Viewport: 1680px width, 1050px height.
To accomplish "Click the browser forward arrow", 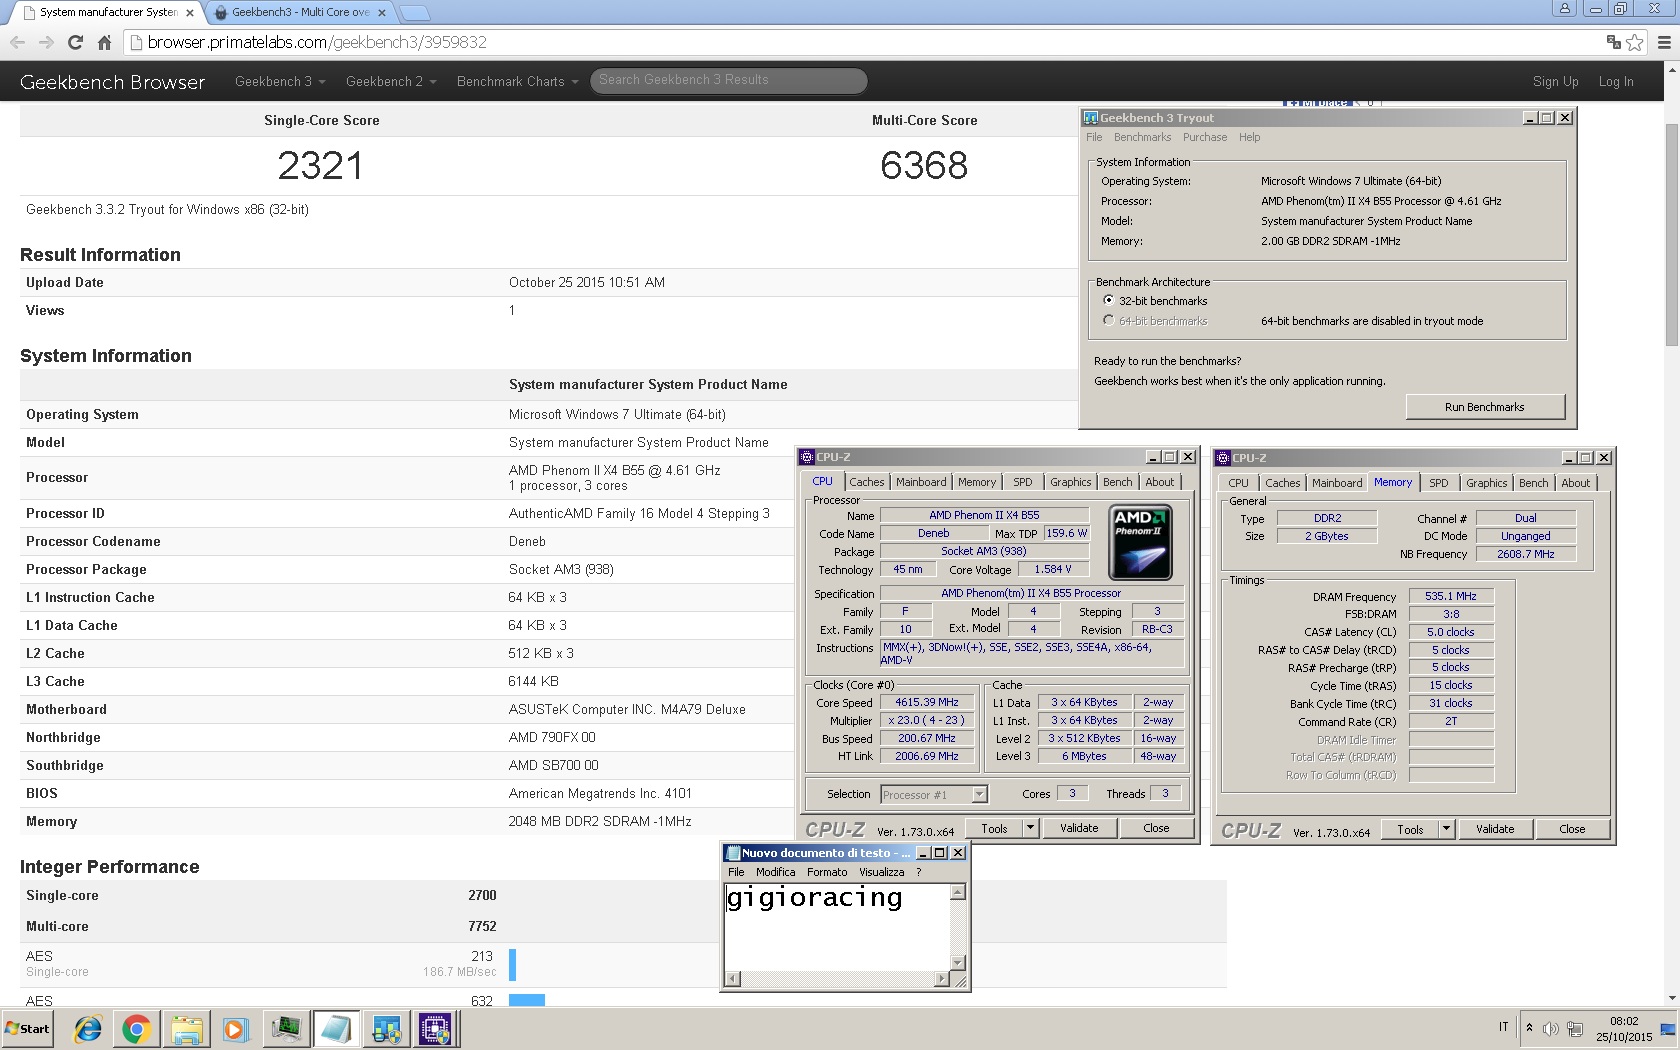I will pyautogui.click(x=46, y=42).
